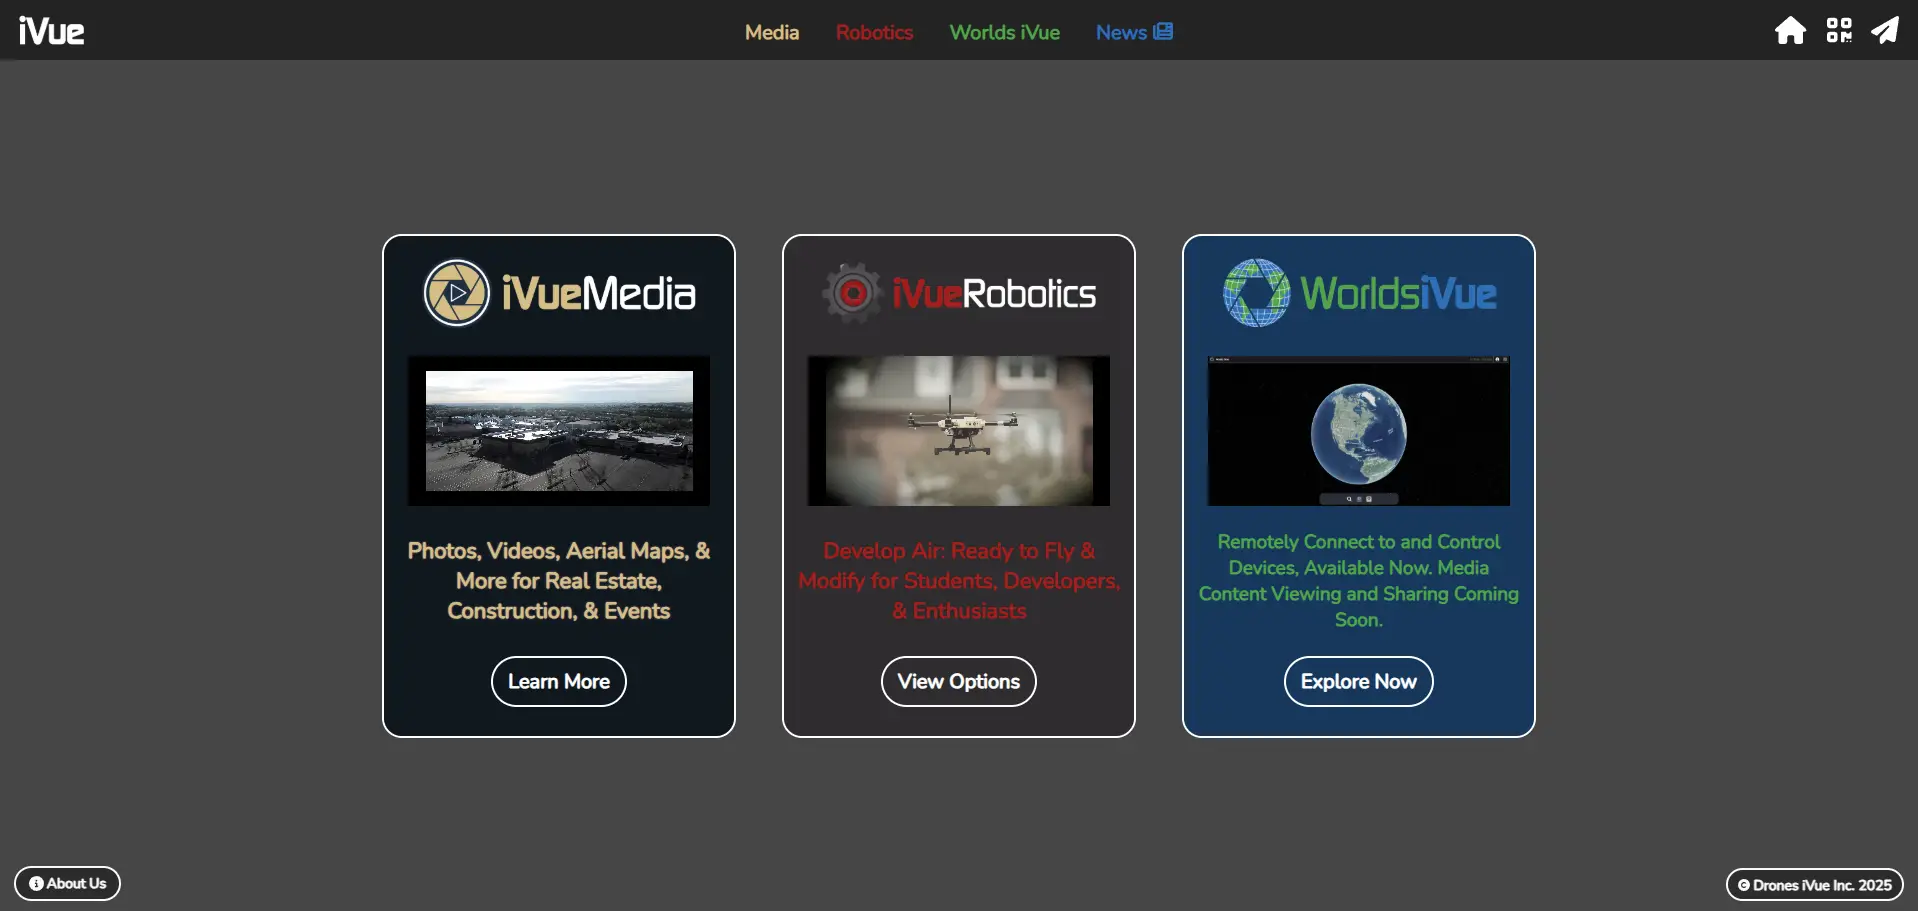Image resolution: width=1918 pixels, height=911 pixels.
Task: Open the Robotics nav menu item
Action: click(x=874, y=32)
